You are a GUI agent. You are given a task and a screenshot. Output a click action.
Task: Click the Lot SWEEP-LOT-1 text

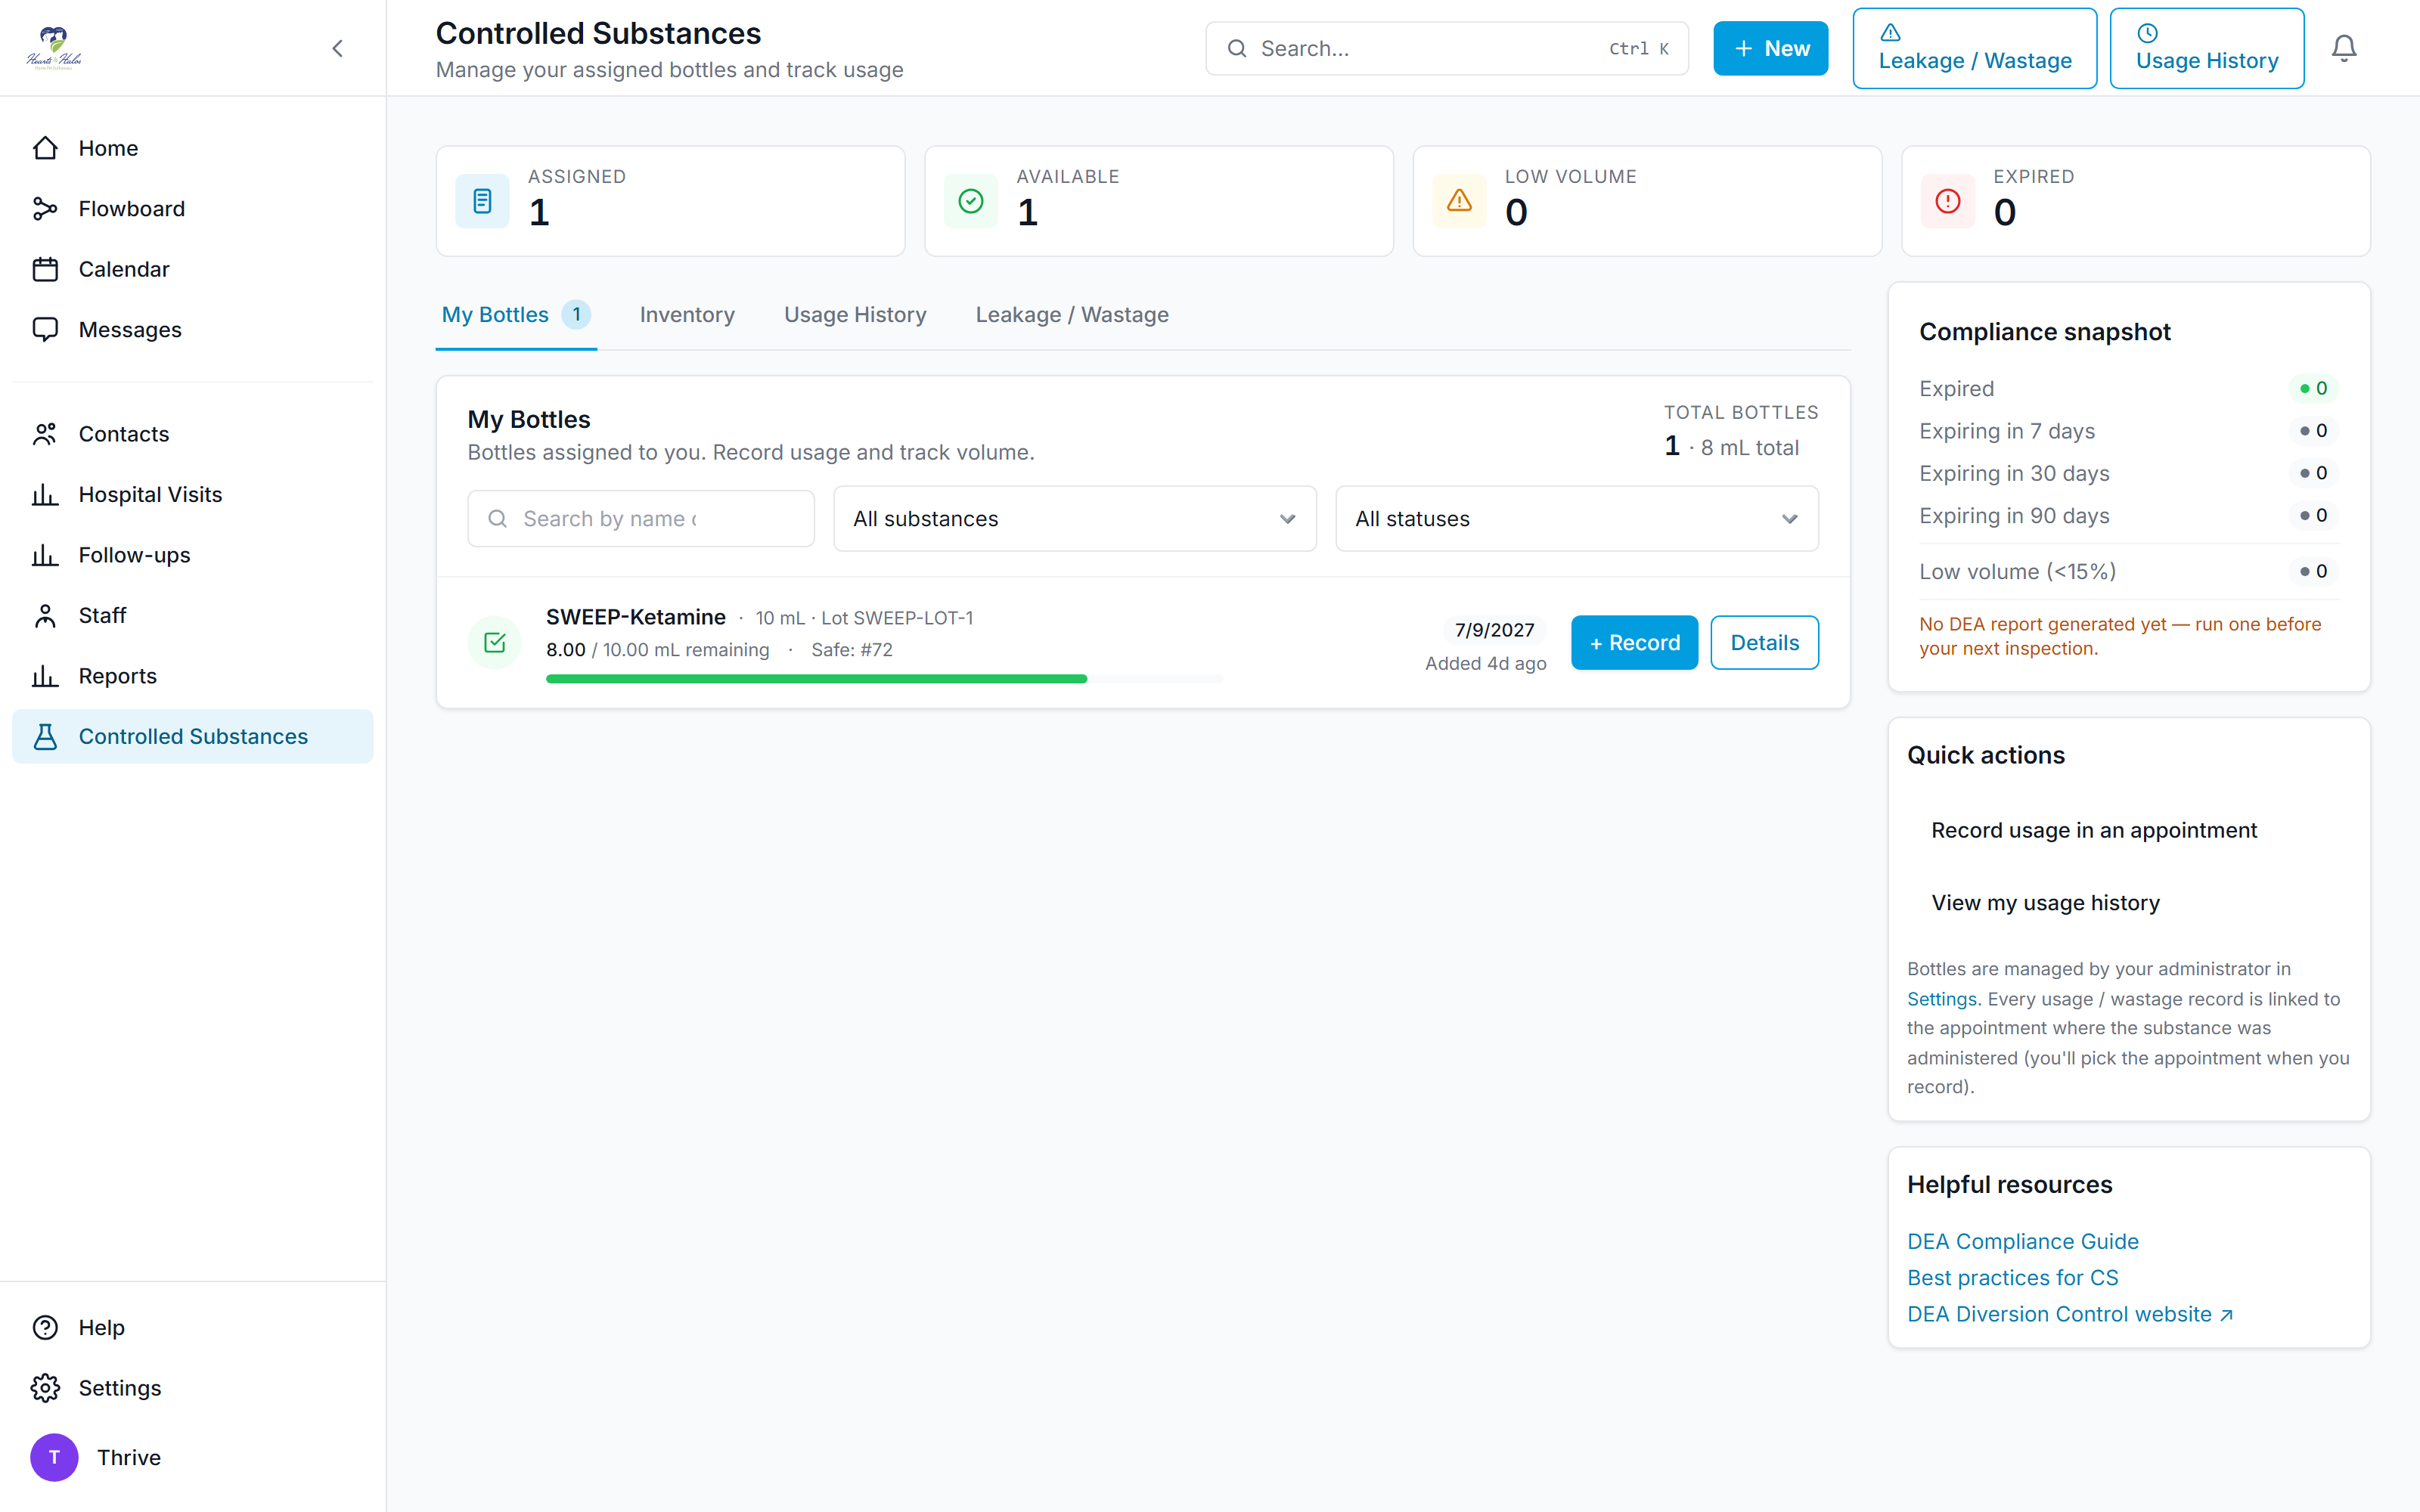click(x=897, y=618)
